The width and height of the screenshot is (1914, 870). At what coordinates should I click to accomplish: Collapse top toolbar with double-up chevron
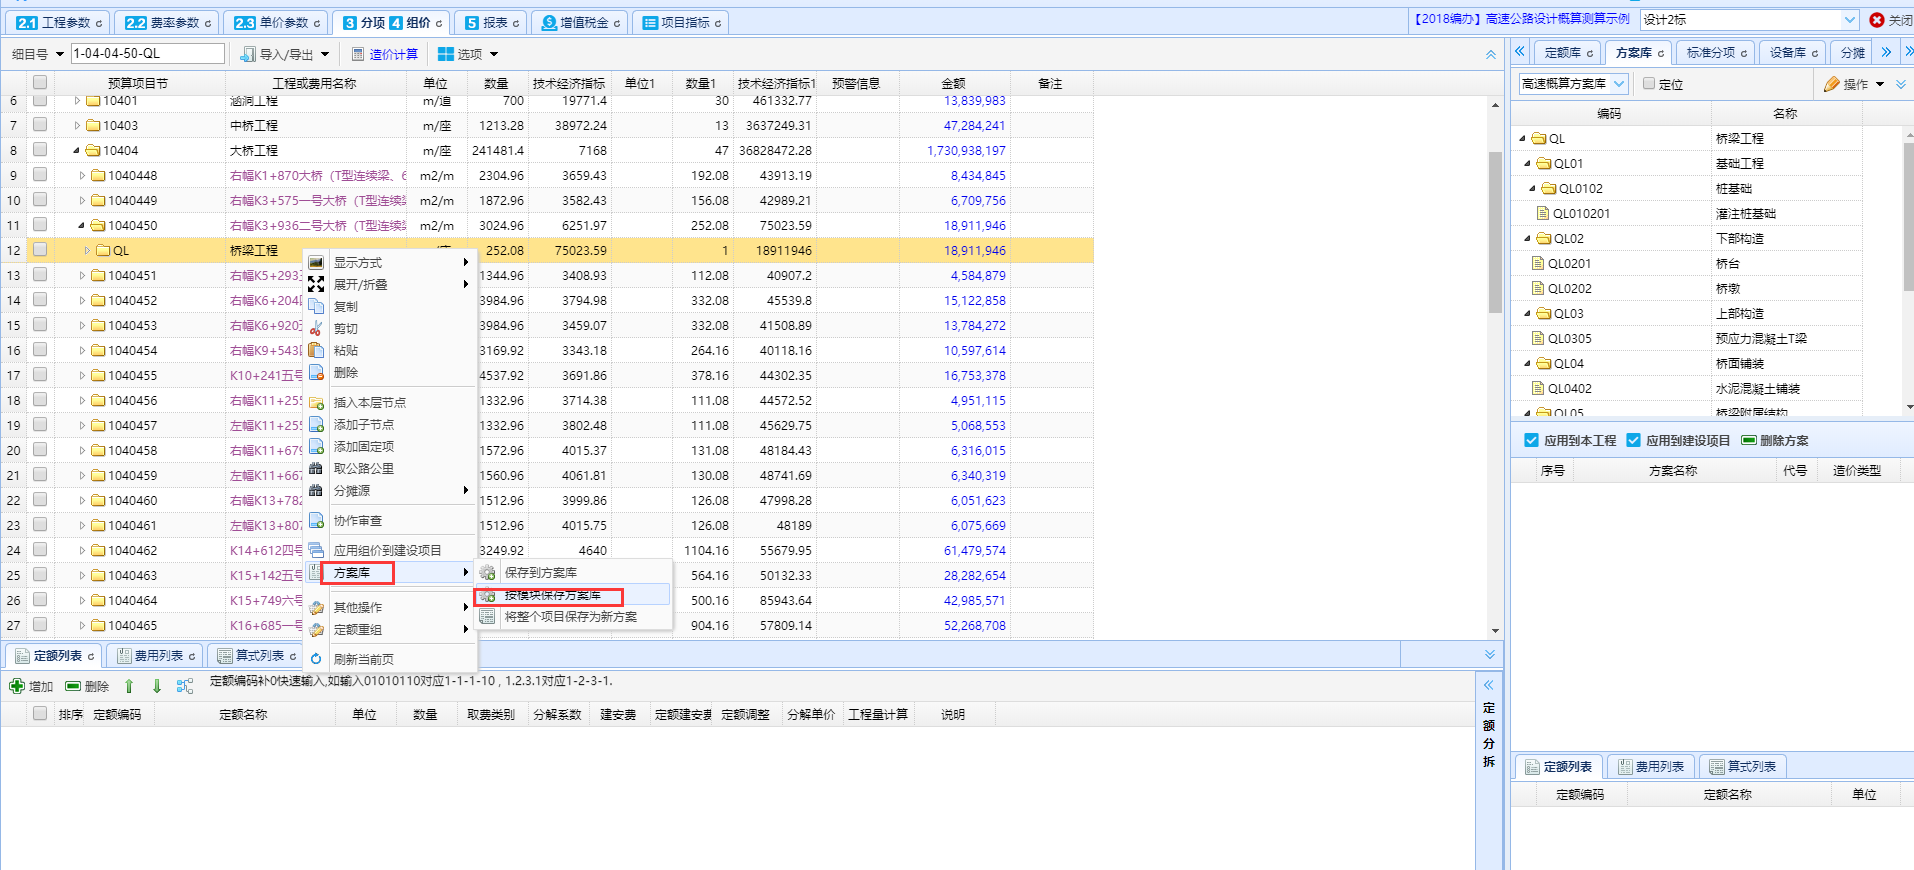click(1491, 54)
